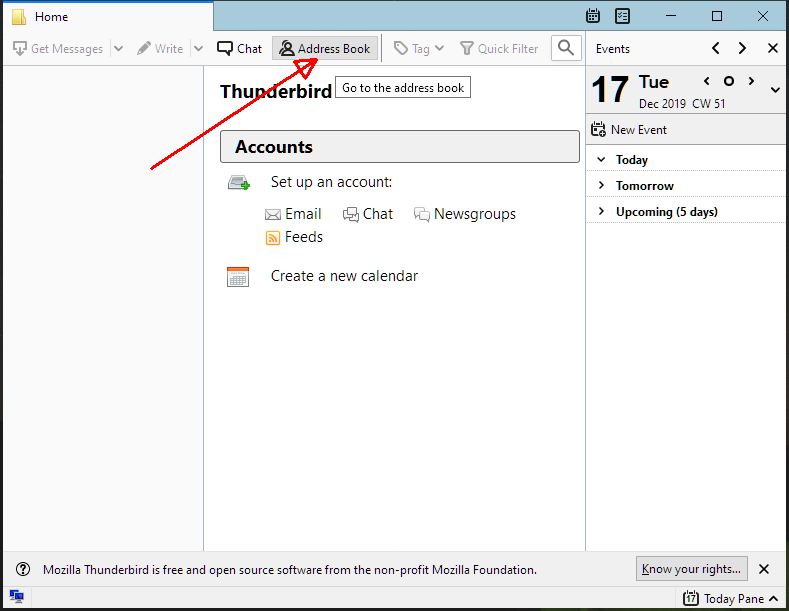
Task: Click the date text Dec 2019
Action: 662,104
